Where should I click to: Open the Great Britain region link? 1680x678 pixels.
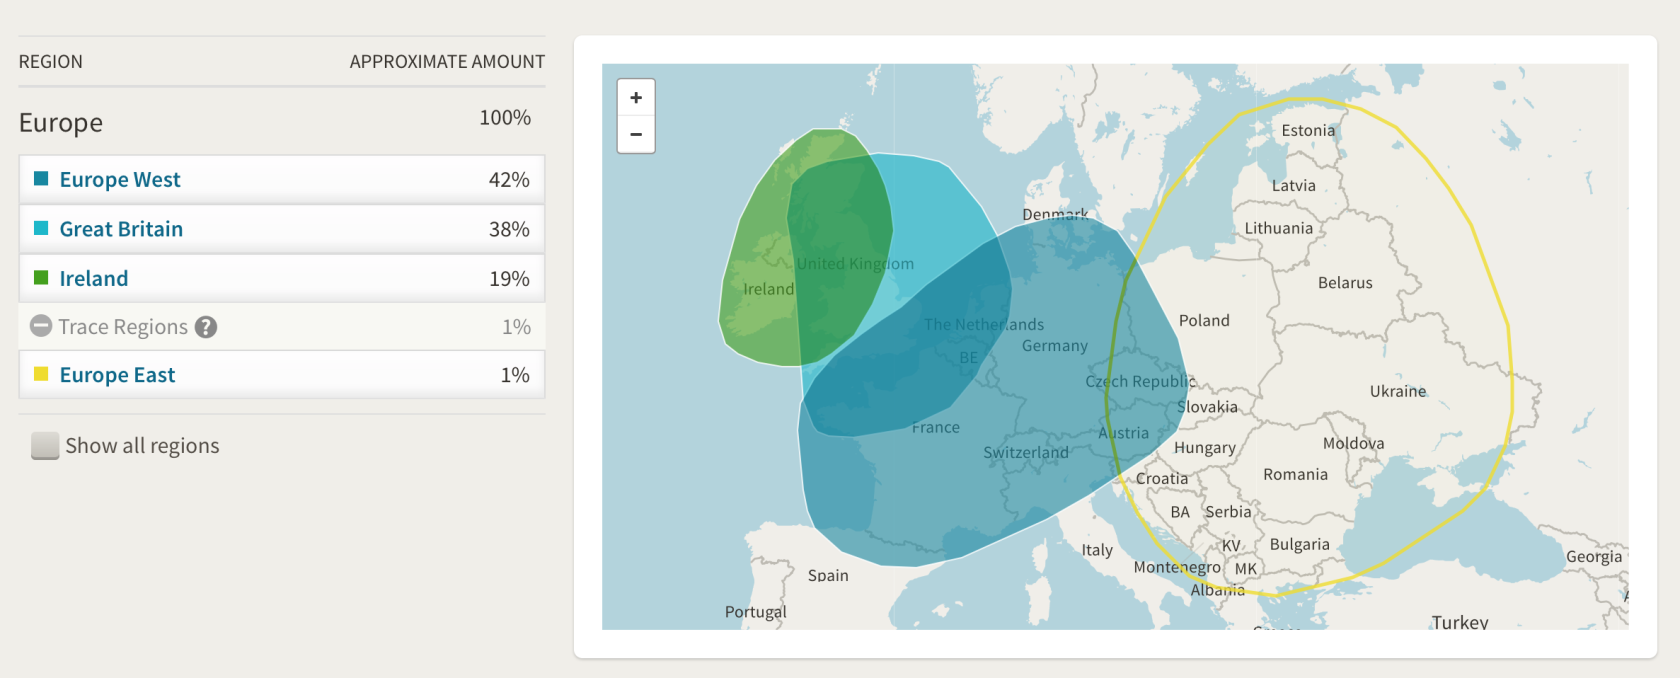click(121, 229)
